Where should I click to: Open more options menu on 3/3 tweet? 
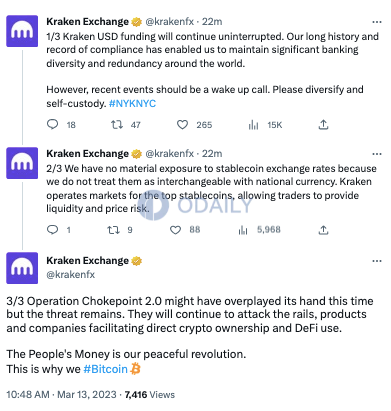(377, 261)
